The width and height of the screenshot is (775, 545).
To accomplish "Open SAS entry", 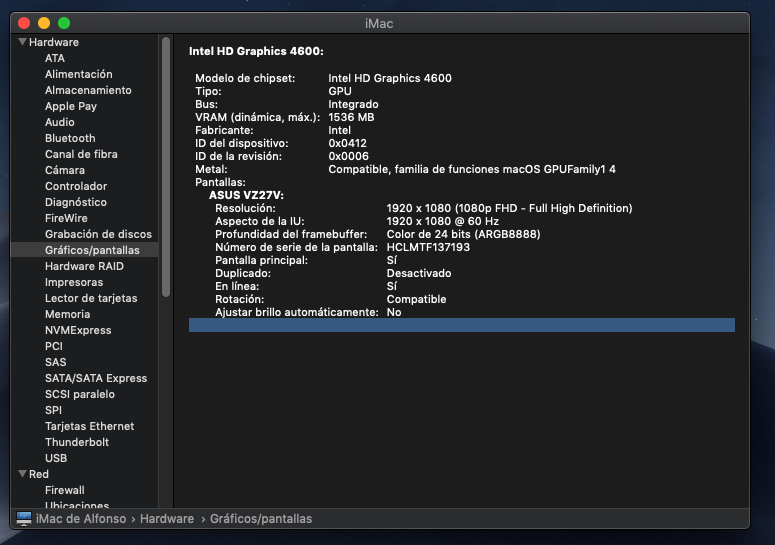I will pos(55,362).
